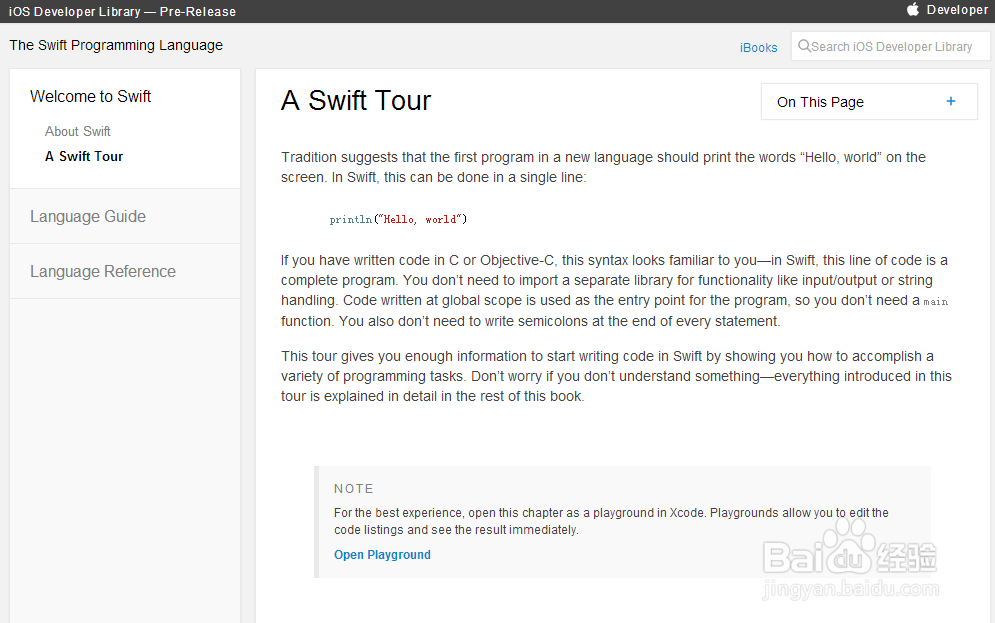Select Welcome to Swift section
This screenshot has width=995, height=623.
(90, 96)
